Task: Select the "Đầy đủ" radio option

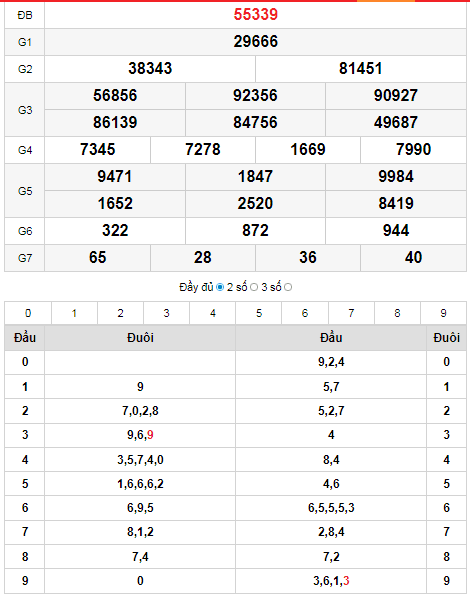Action: tap(220, 287)
